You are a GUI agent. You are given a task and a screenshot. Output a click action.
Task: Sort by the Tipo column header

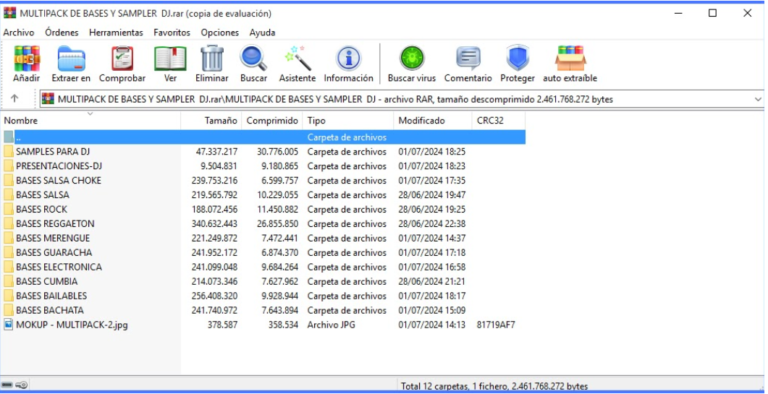[x=348, y=121]
